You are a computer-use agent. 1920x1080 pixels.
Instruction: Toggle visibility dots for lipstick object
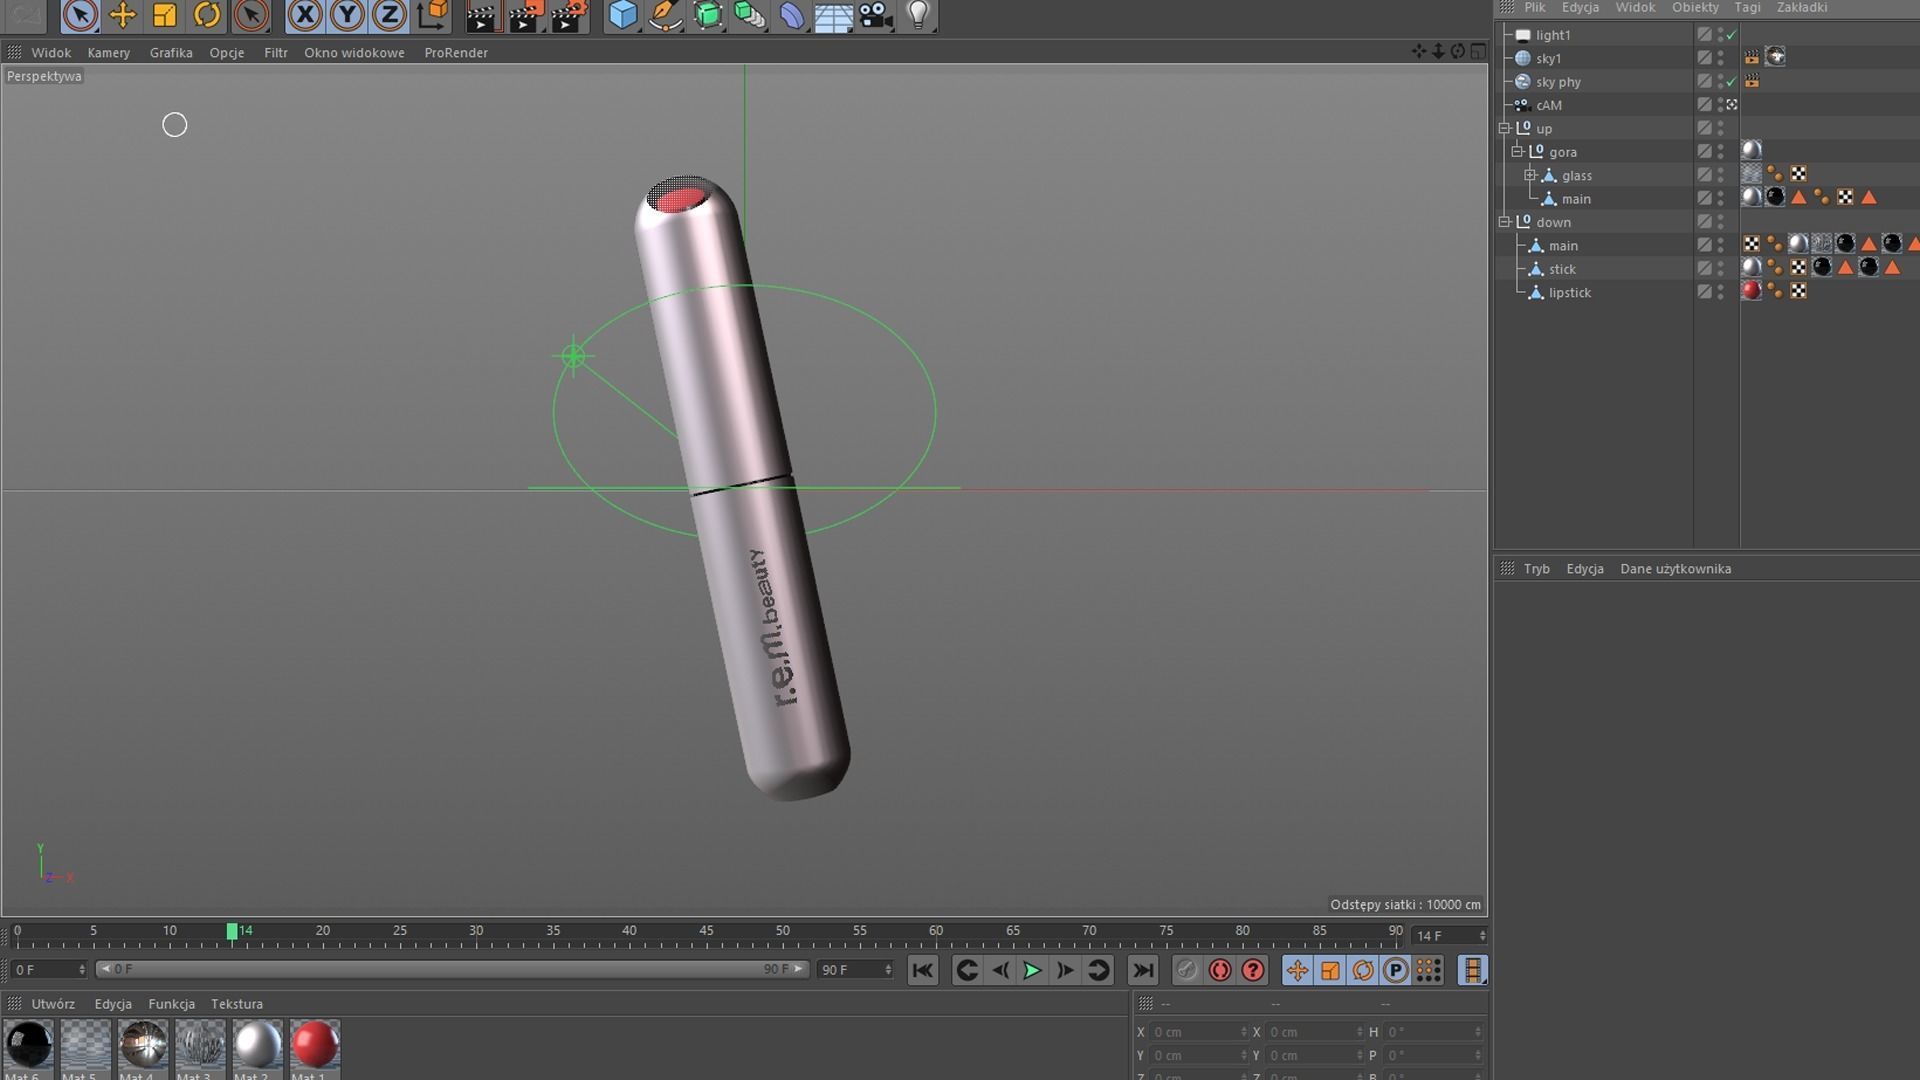pyautogui.click(x=1721, y=292)
